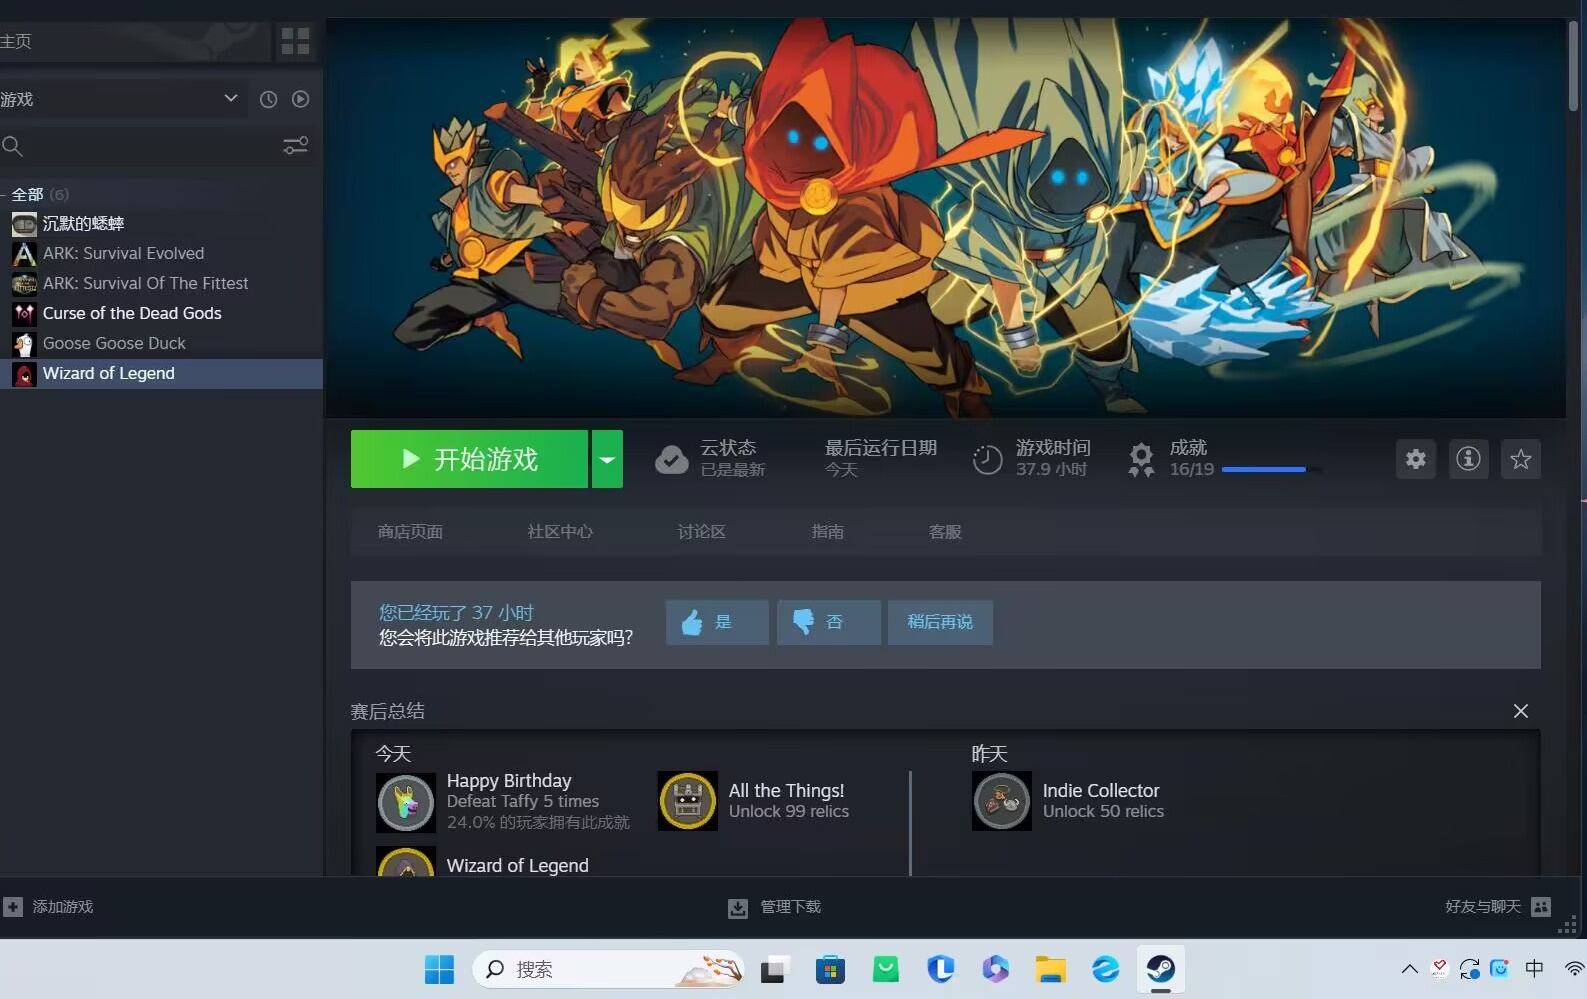Select ARK: Survival Evolved in the list
1587x999 pixels.
pyautogui.click(x=161, y=253)
